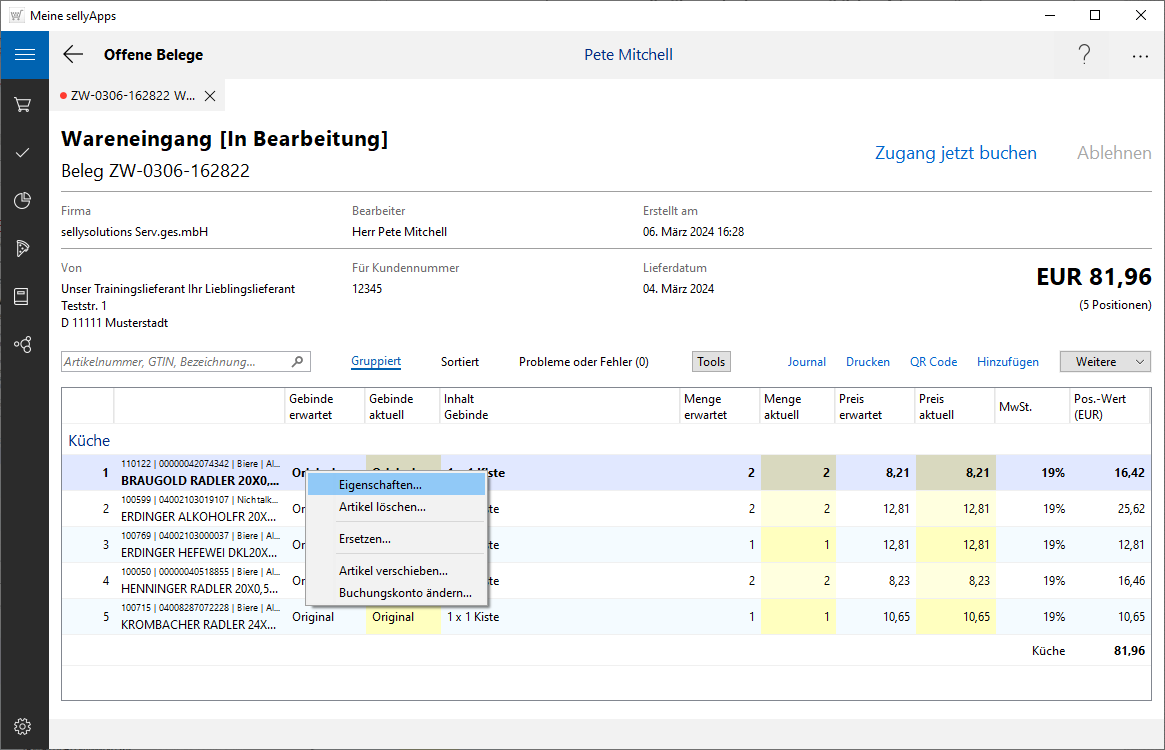Viewport: 1165px width, 750px height.
Task: Open the checkmark sidebar icon
Action: click(x=23, y=153)
